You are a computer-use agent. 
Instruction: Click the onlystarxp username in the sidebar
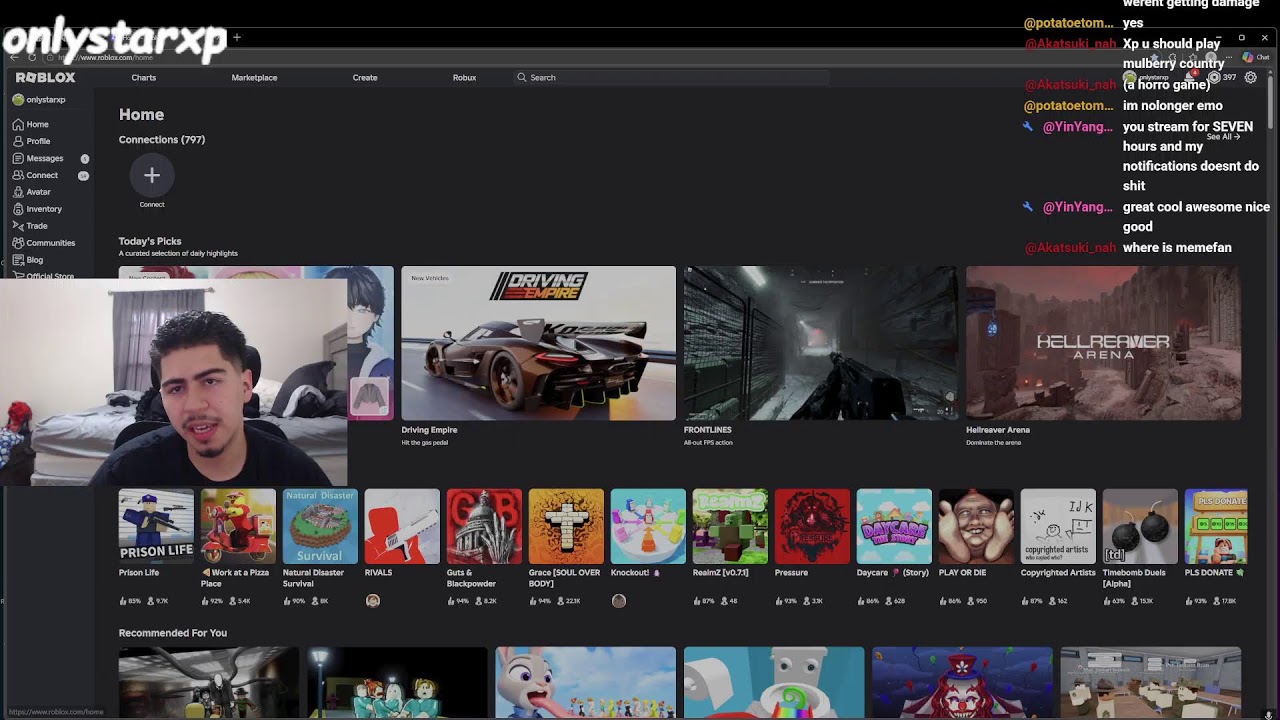tap(46, 100)
